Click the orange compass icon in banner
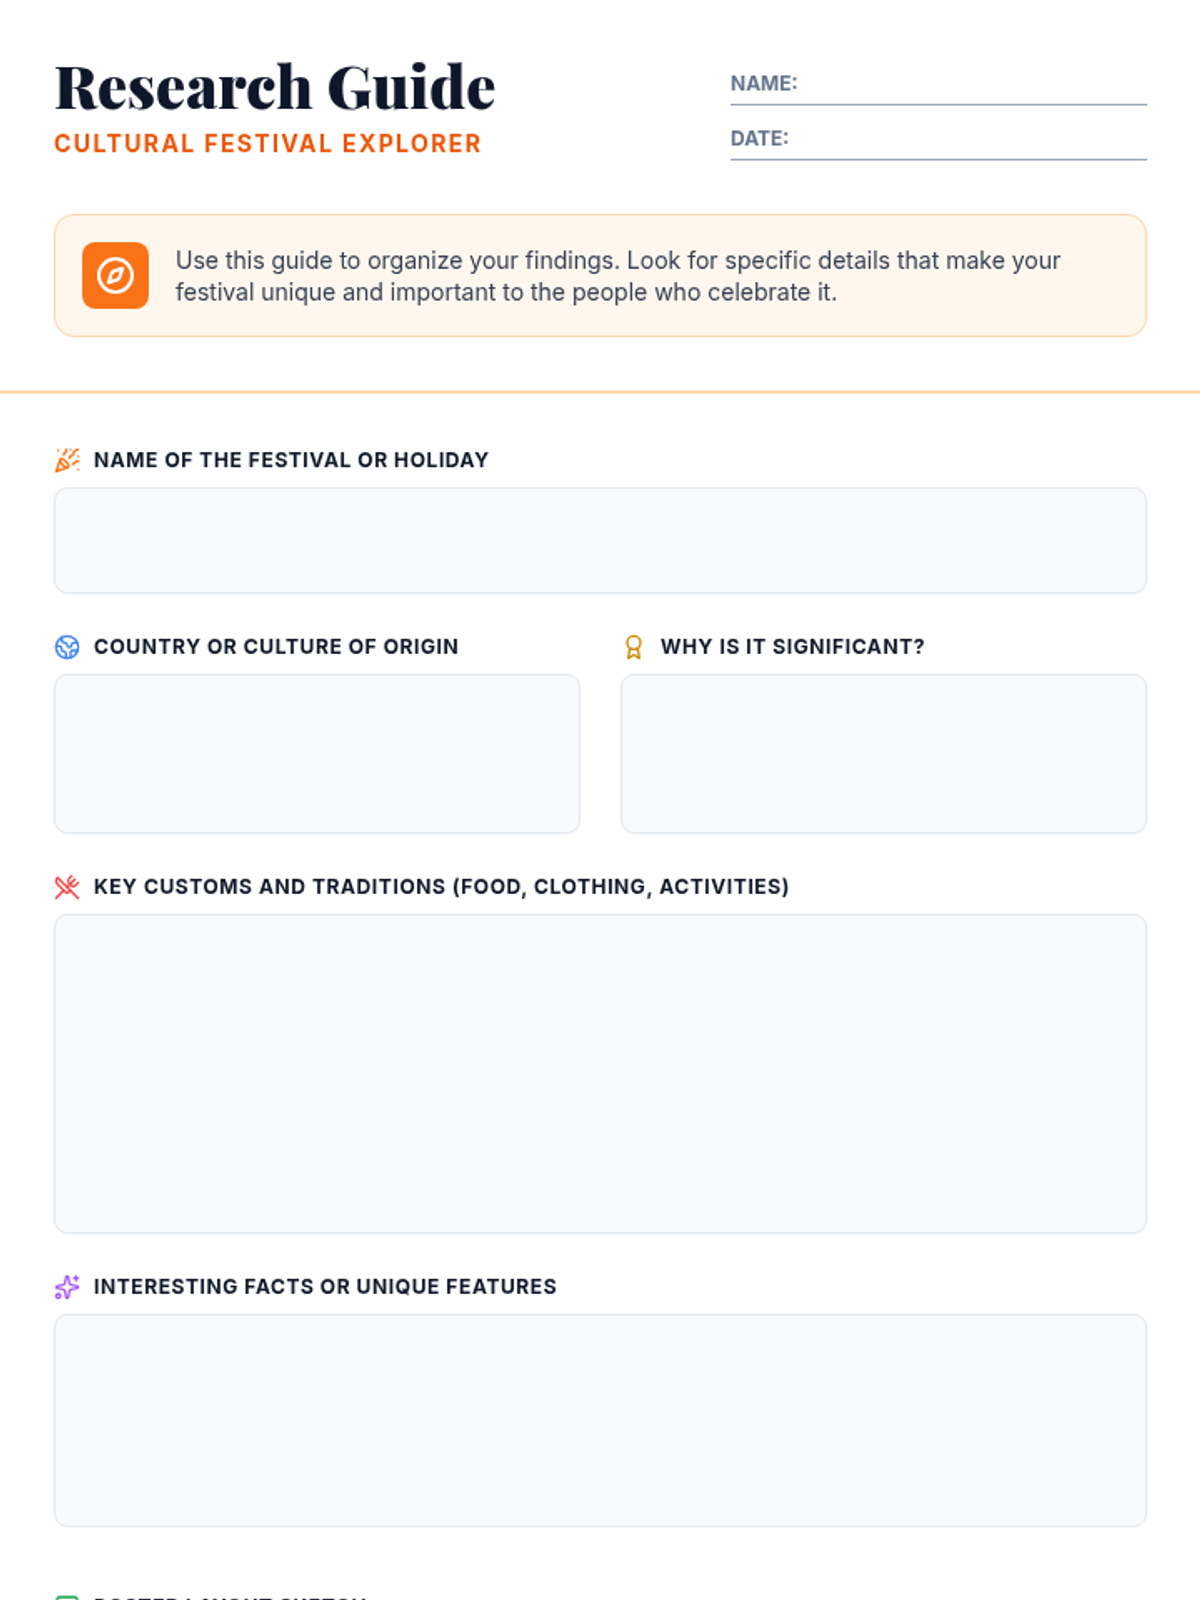This screenshot has height=1600, width=1200. [x=115, y=275]
